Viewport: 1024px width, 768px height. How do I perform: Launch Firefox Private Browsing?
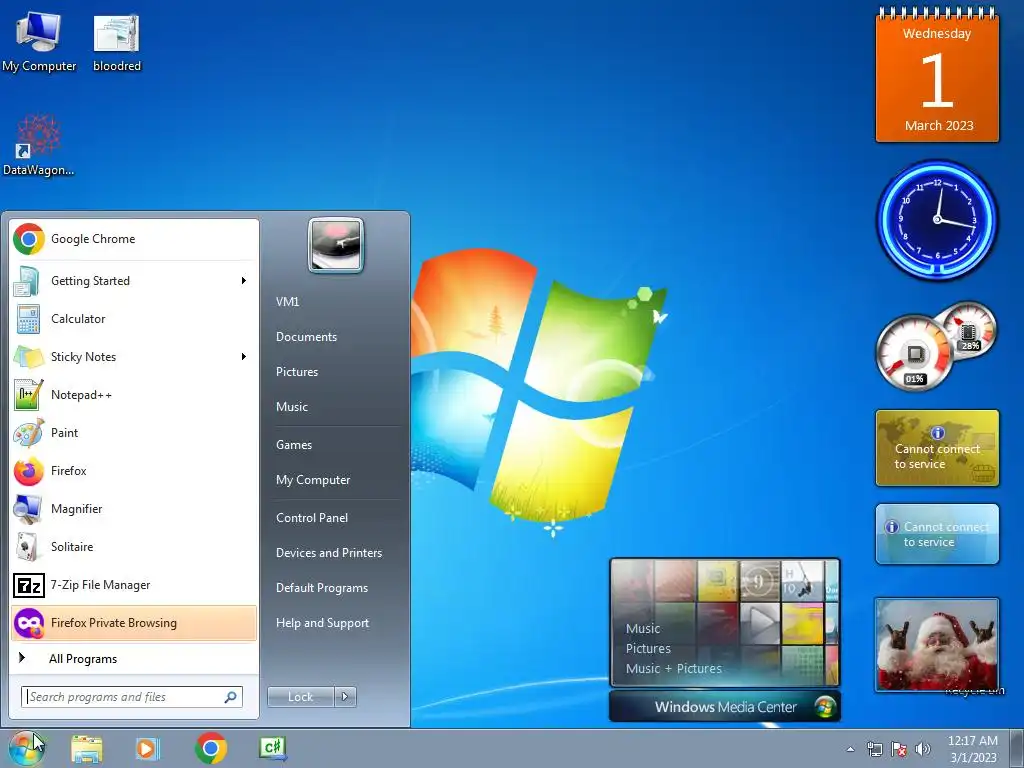(134, 623)
